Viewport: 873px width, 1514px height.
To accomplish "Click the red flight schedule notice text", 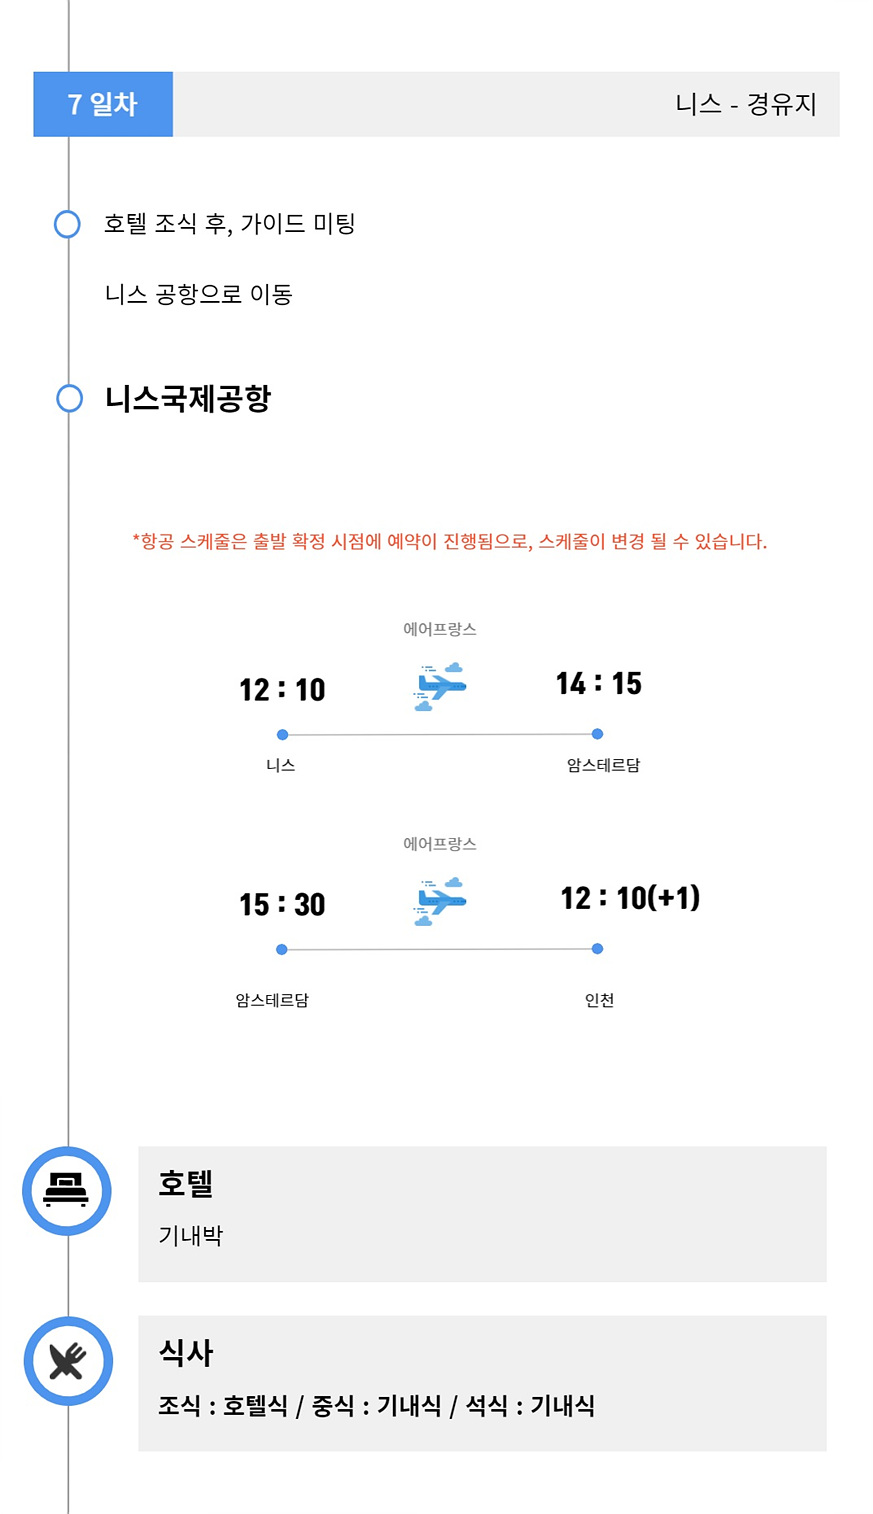I will pyautogui.click(x=450, y=542).
